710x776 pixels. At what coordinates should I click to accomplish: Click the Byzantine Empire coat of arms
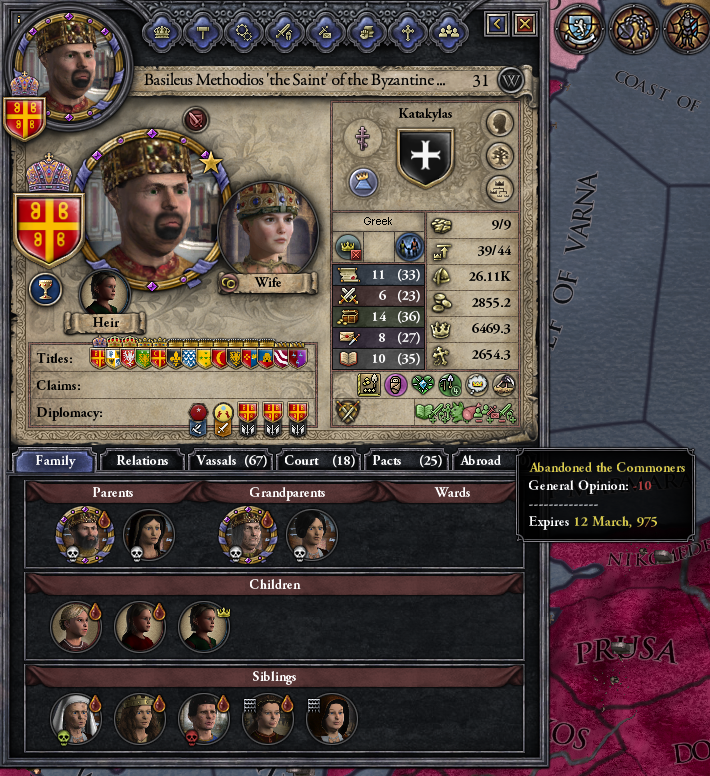tap(48, 228)
